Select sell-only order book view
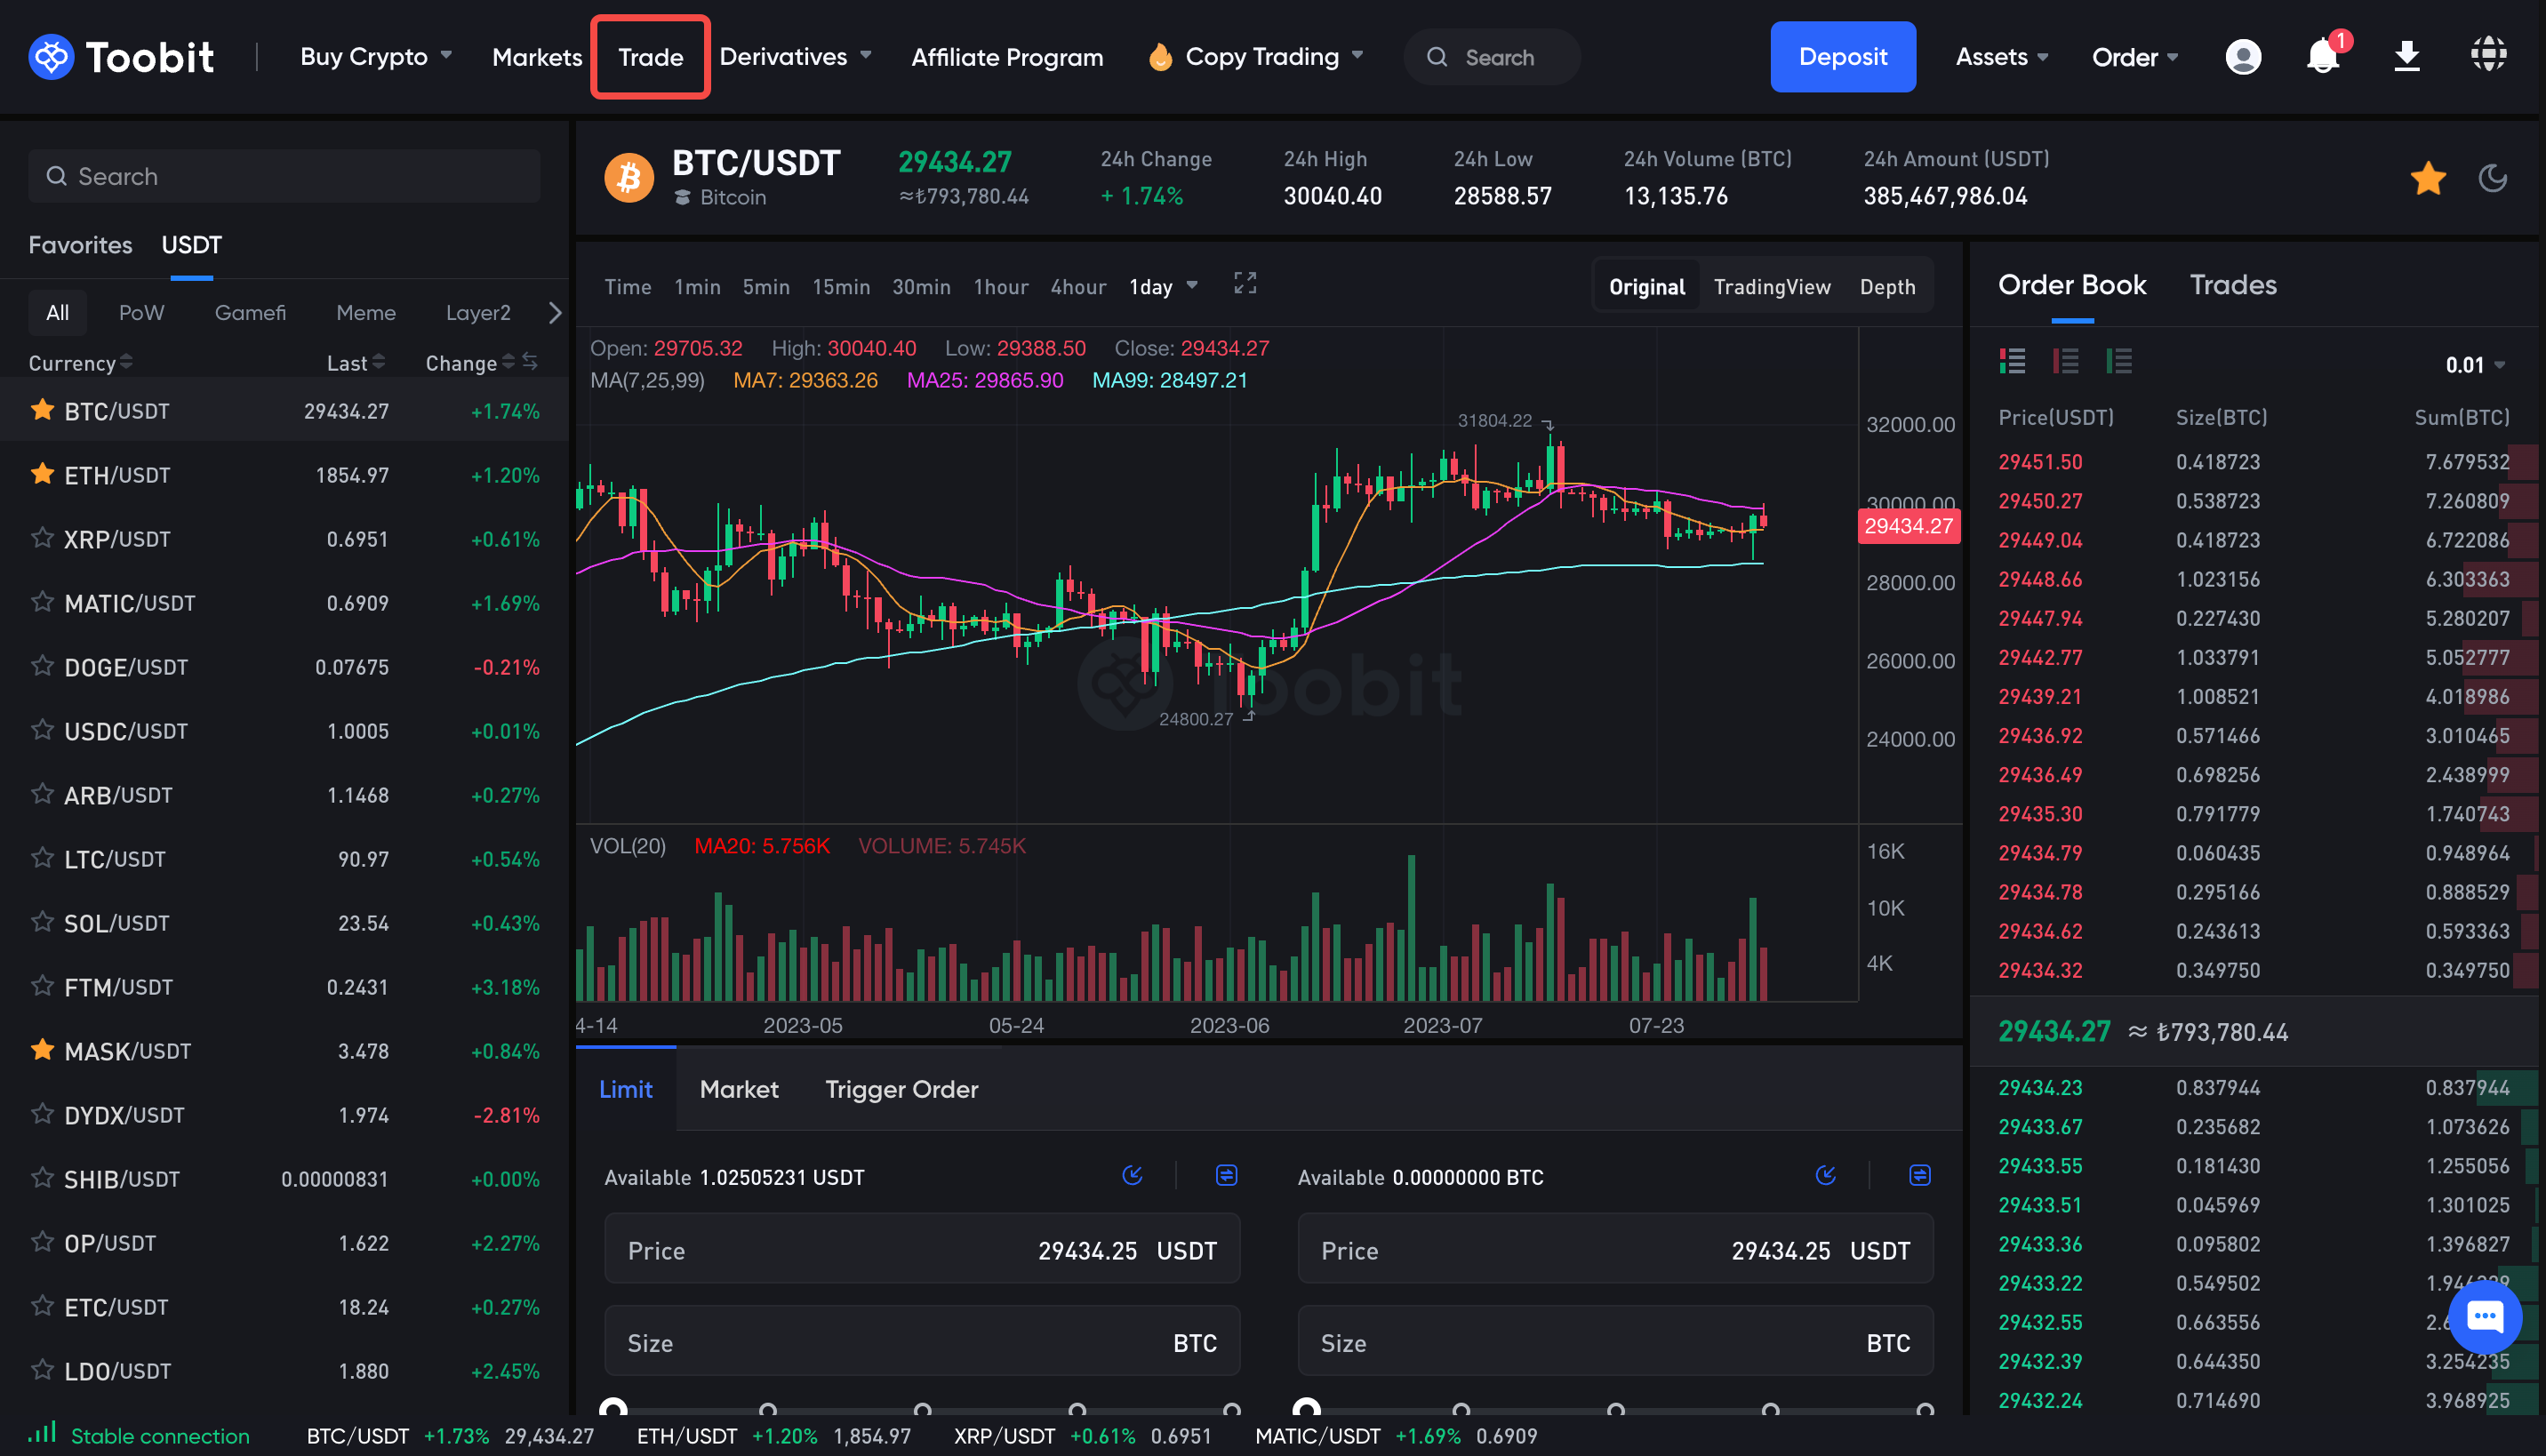 [2065, 361]
